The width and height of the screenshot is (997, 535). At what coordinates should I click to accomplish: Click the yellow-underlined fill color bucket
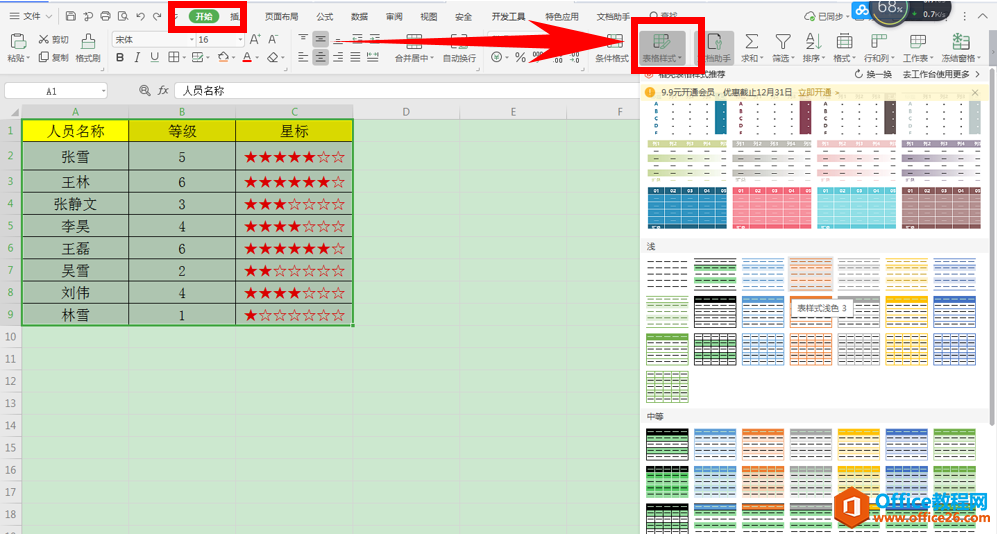223,57
